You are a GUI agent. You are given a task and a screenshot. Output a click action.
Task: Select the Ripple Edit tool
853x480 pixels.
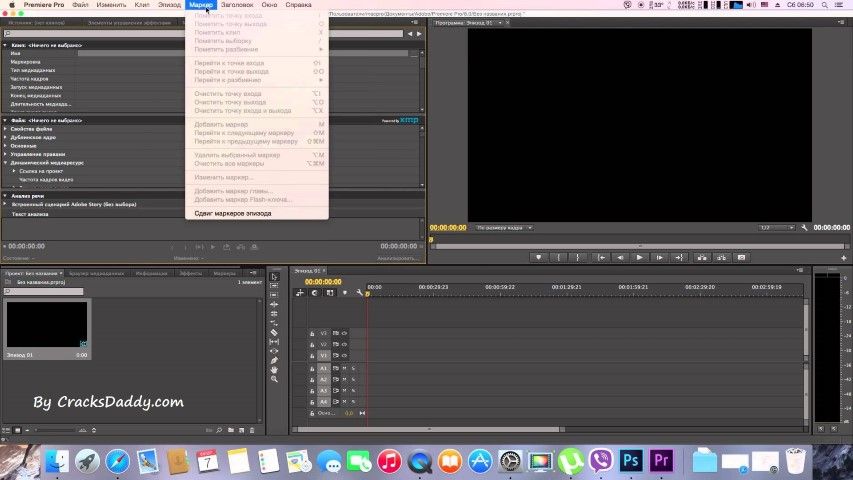[x=274, y=304]
